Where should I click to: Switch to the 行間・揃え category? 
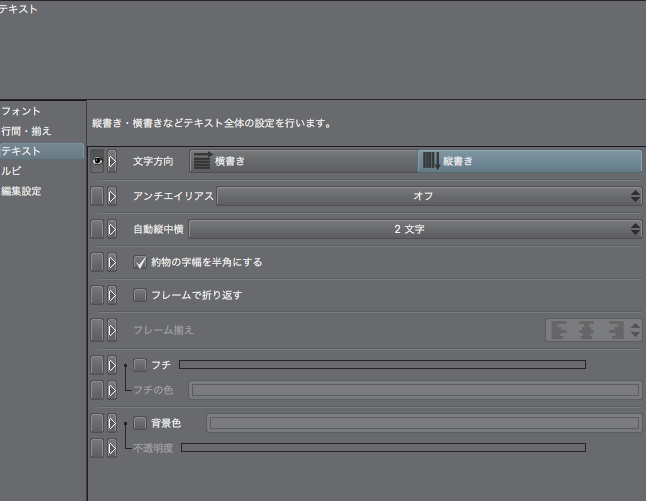pos(27,131)
